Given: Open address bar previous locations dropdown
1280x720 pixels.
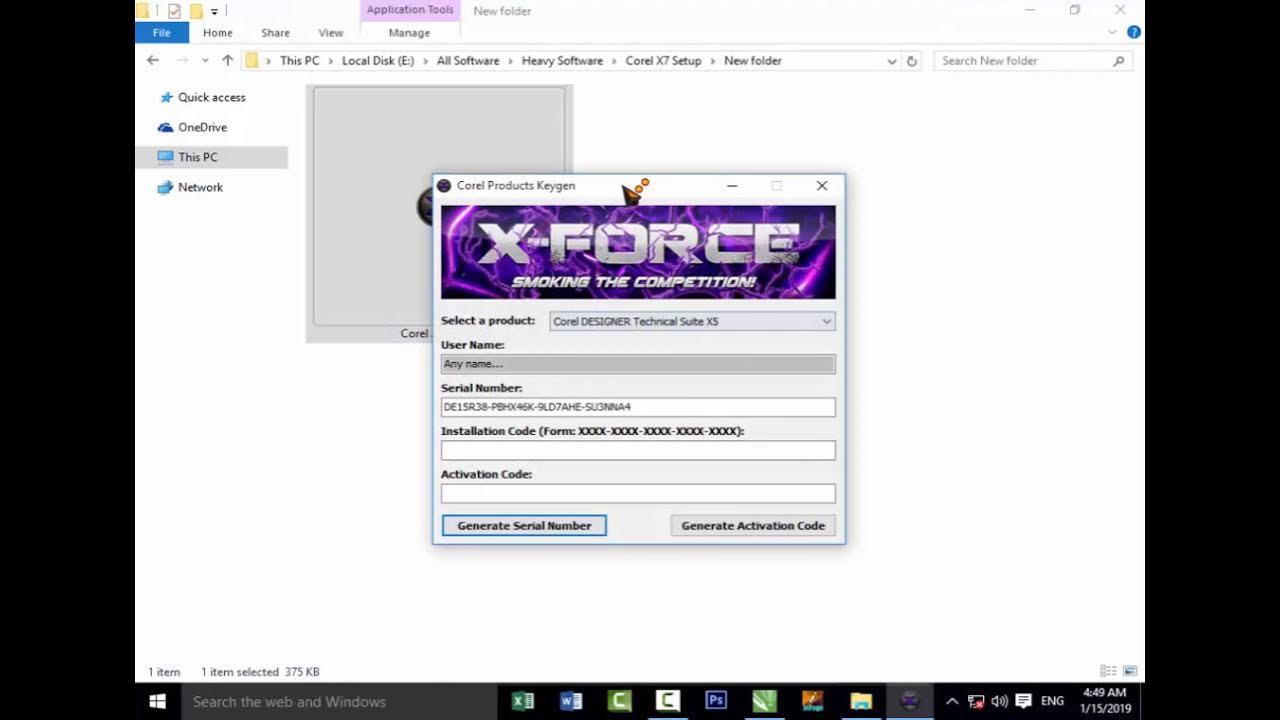Looking at the screenshot, I should coord(891,61).
